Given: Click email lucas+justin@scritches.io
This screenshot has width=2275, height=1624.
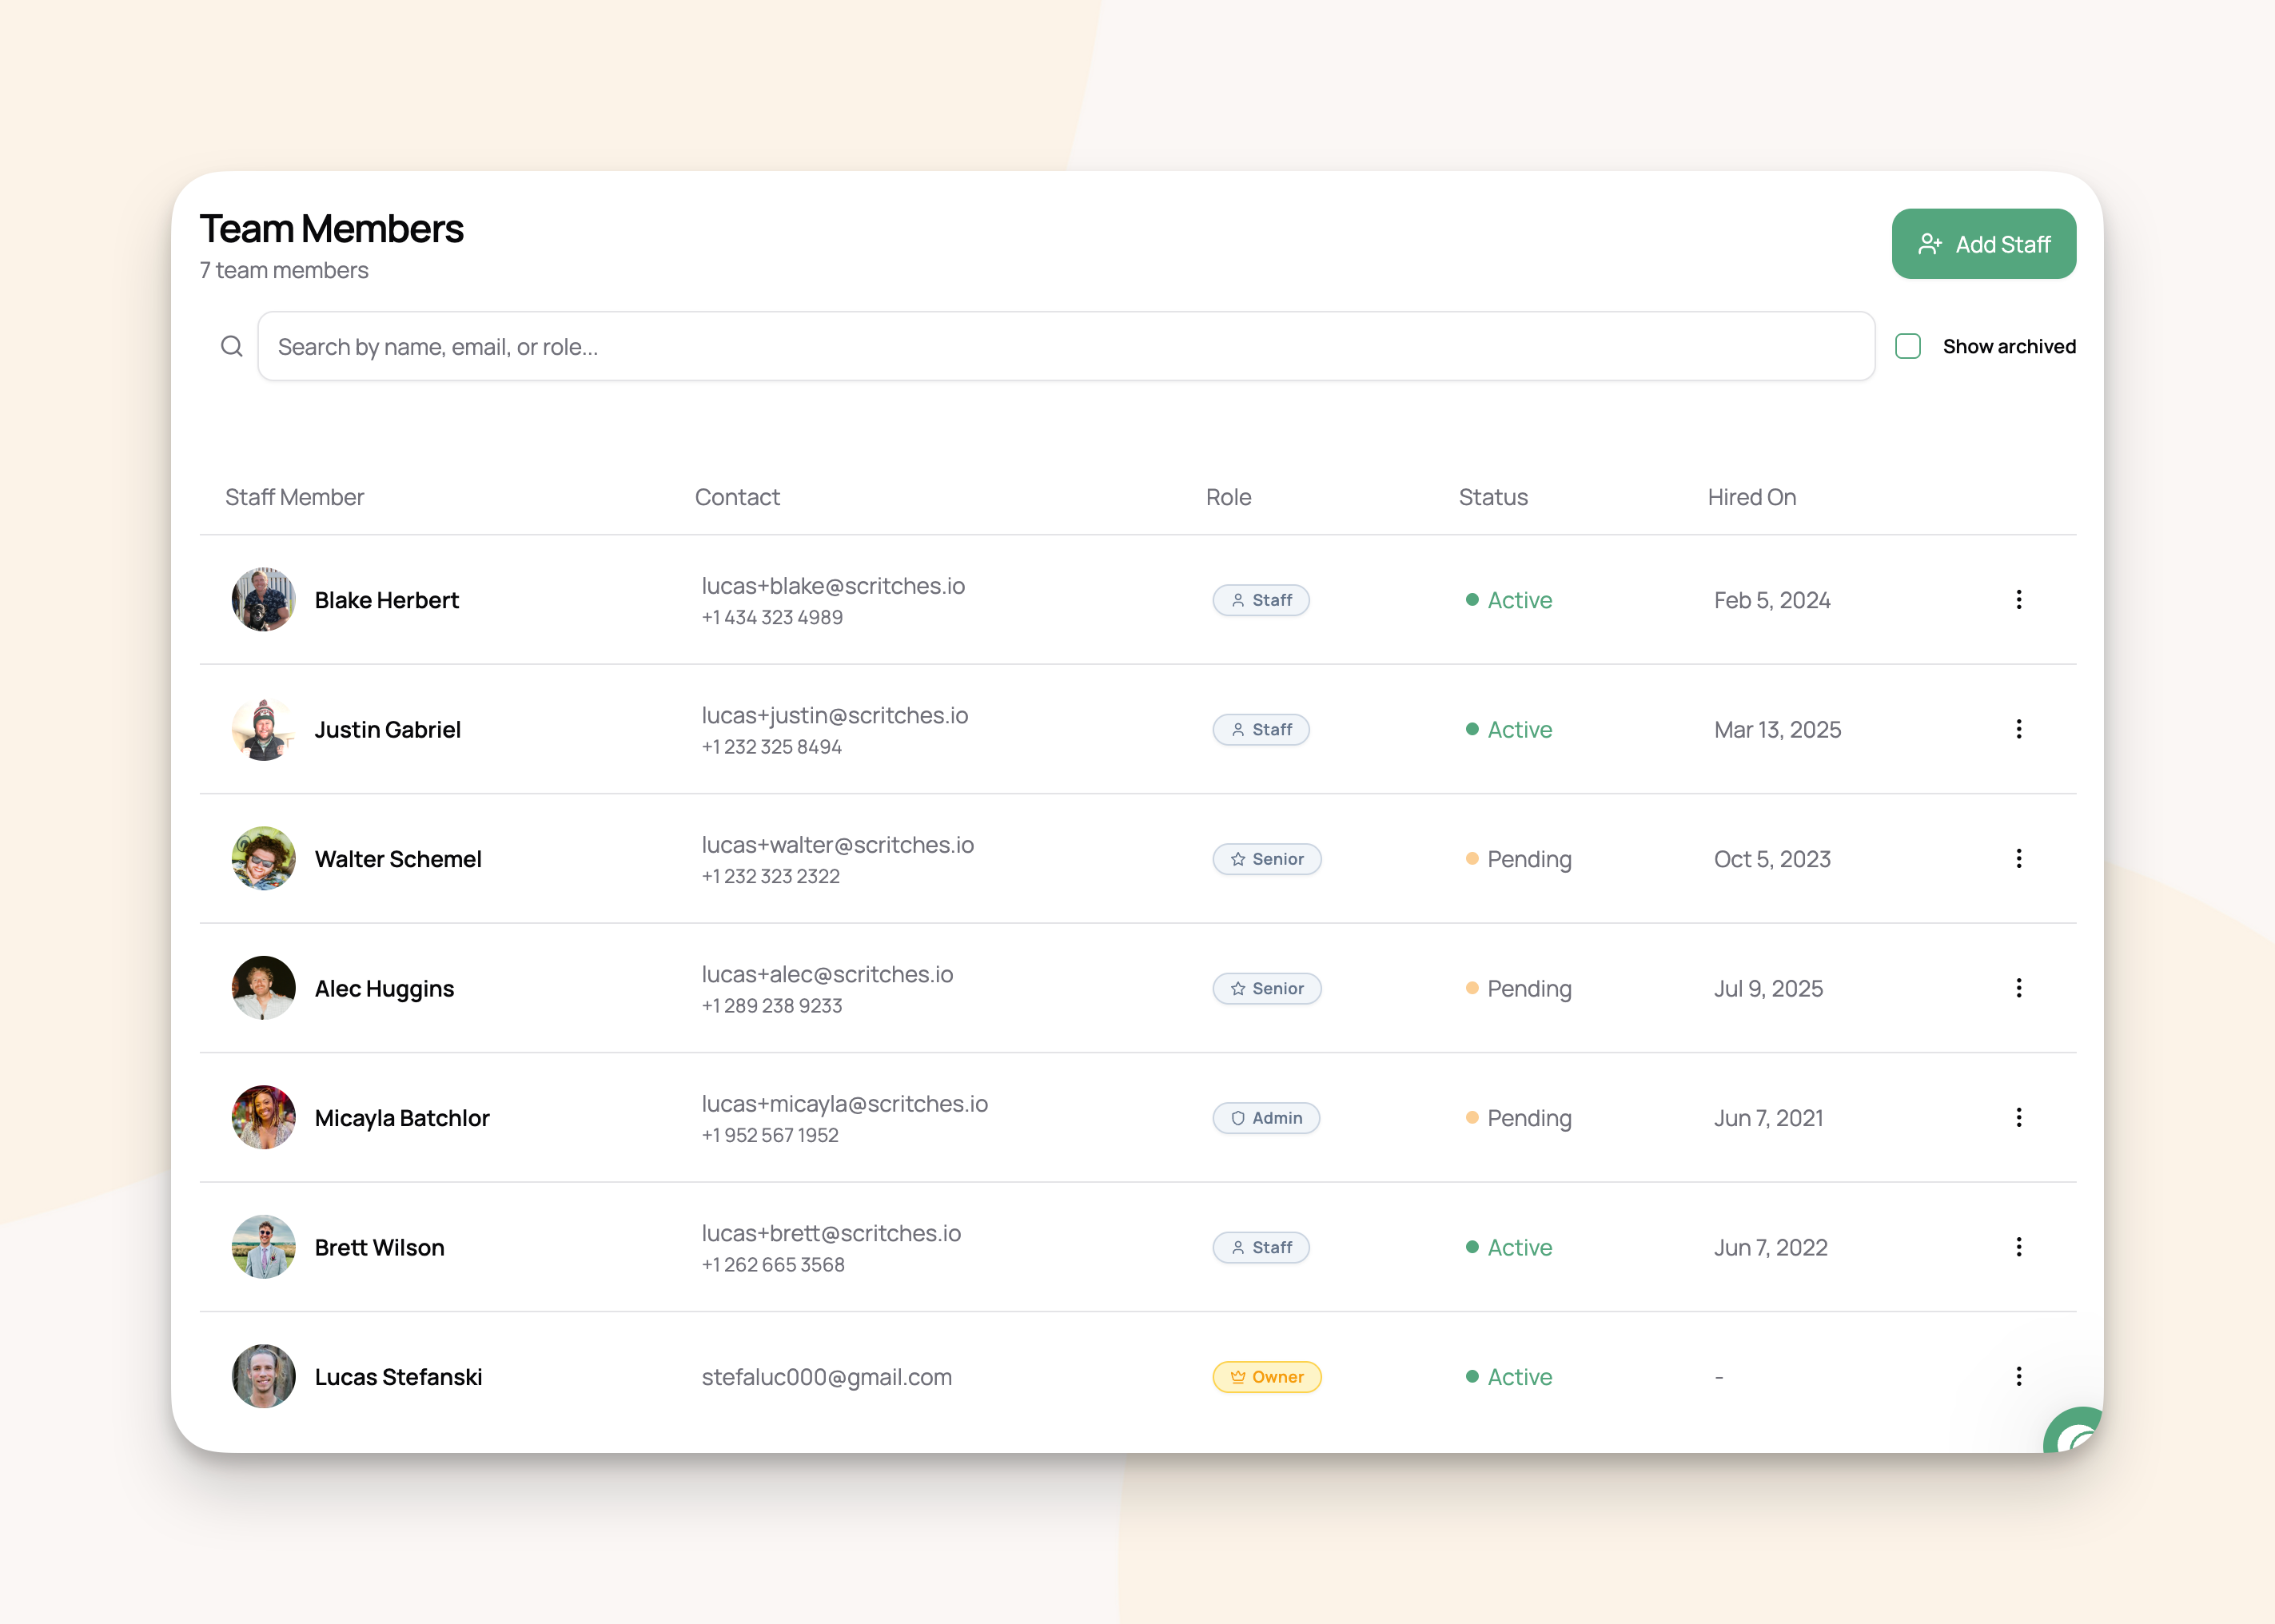Looking at the screenshot, I should tap(834, 715).
